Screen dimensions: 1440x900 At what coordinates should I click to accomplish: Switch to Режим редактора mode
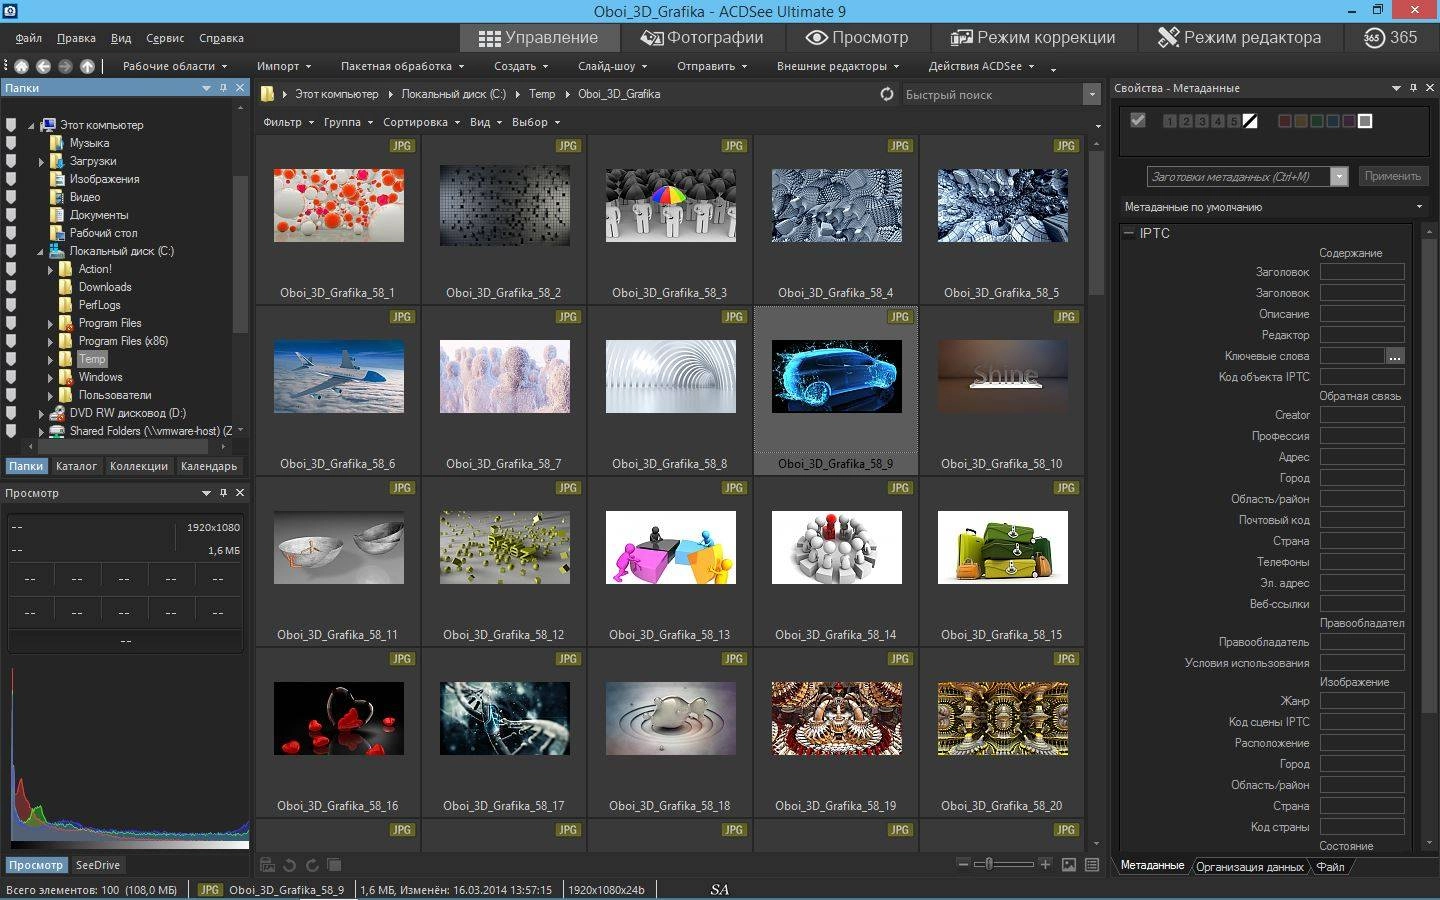pyautogui.click(x=1240, y=37)
